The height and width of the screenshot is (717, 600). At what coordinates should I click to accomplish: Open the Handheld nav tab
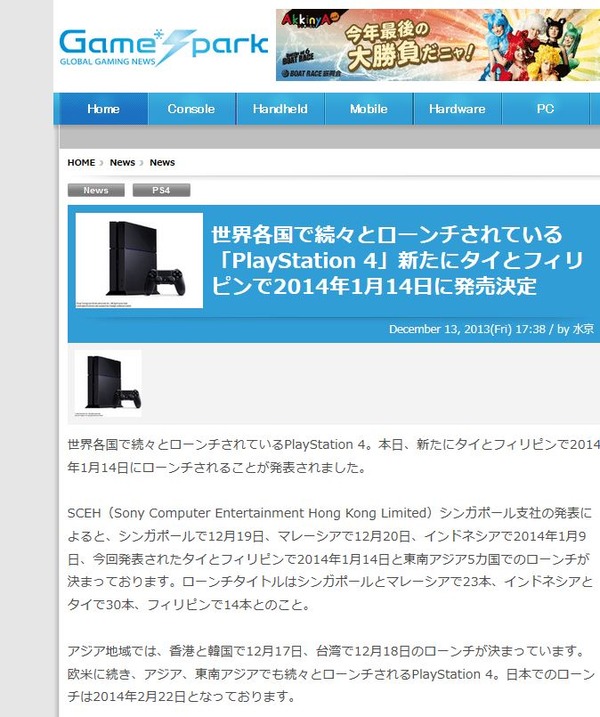280,109
